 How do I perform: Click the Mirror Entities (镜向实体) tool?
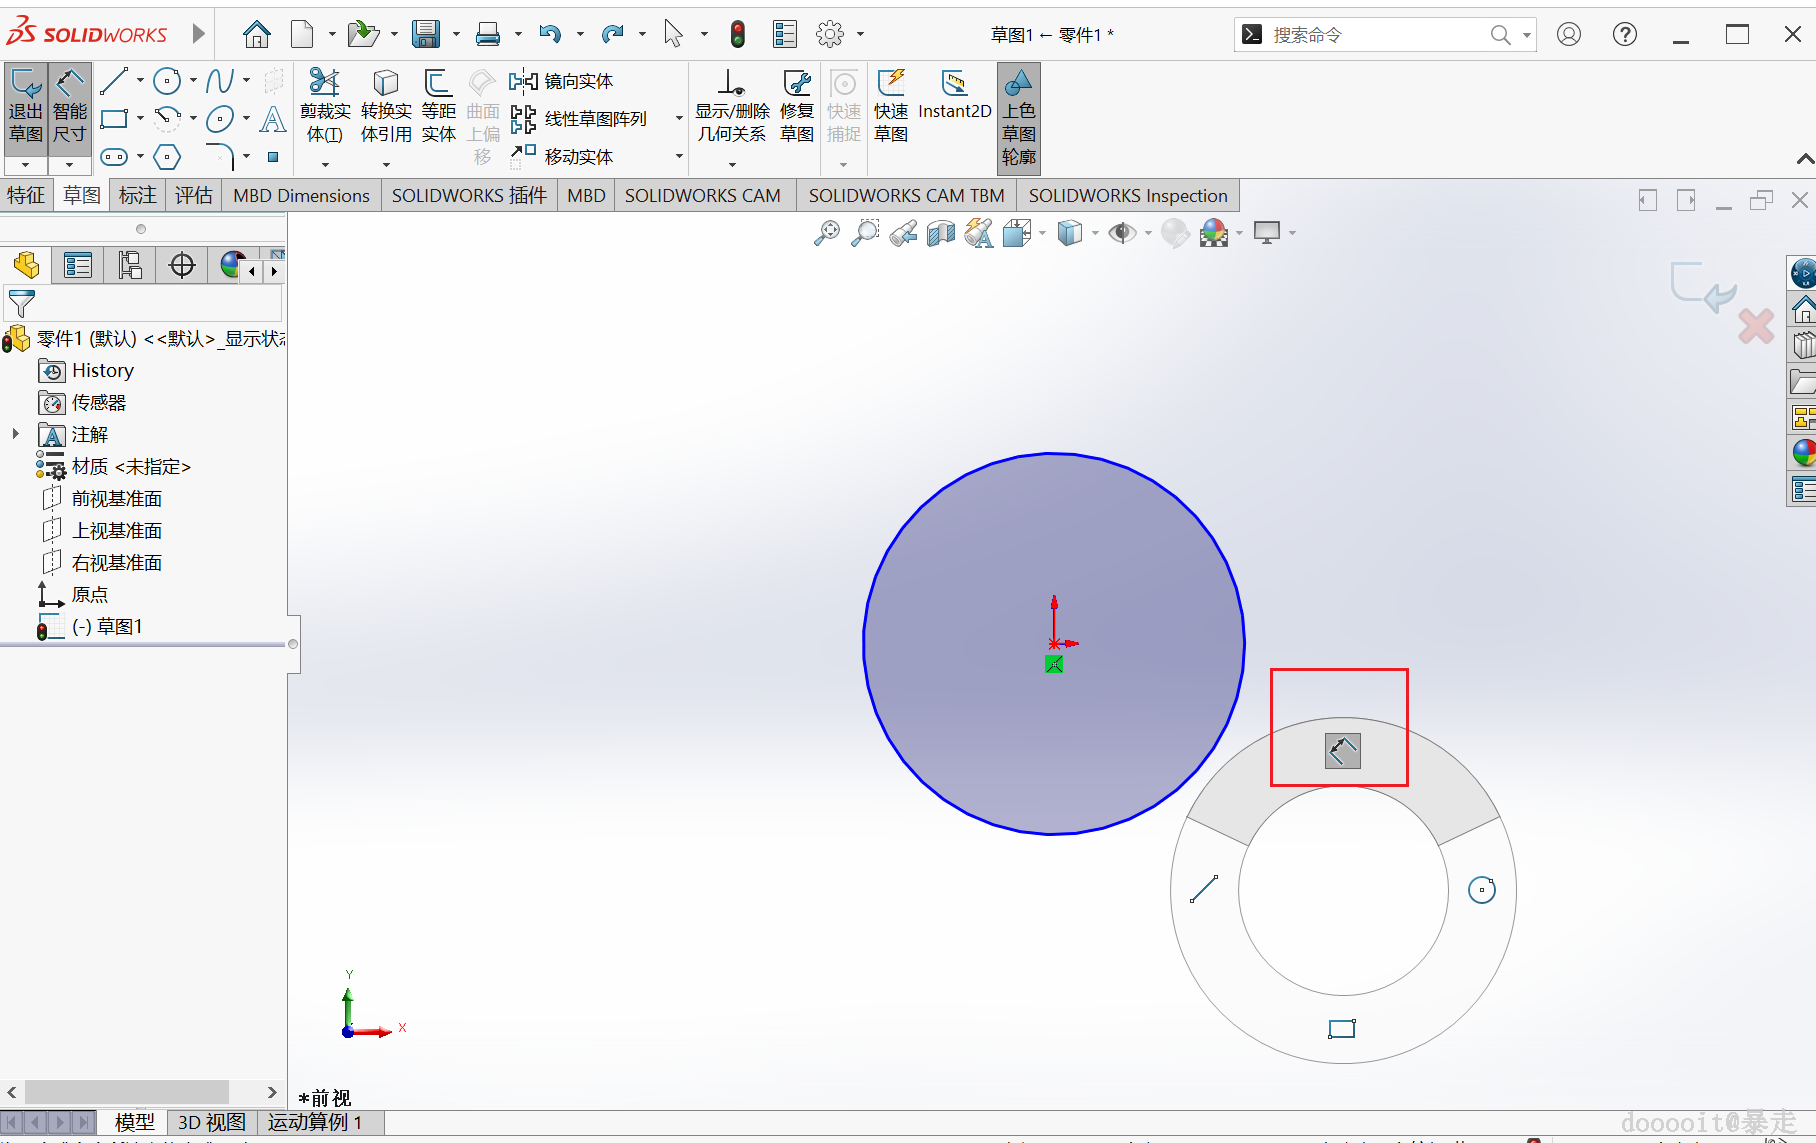(562, 81)
